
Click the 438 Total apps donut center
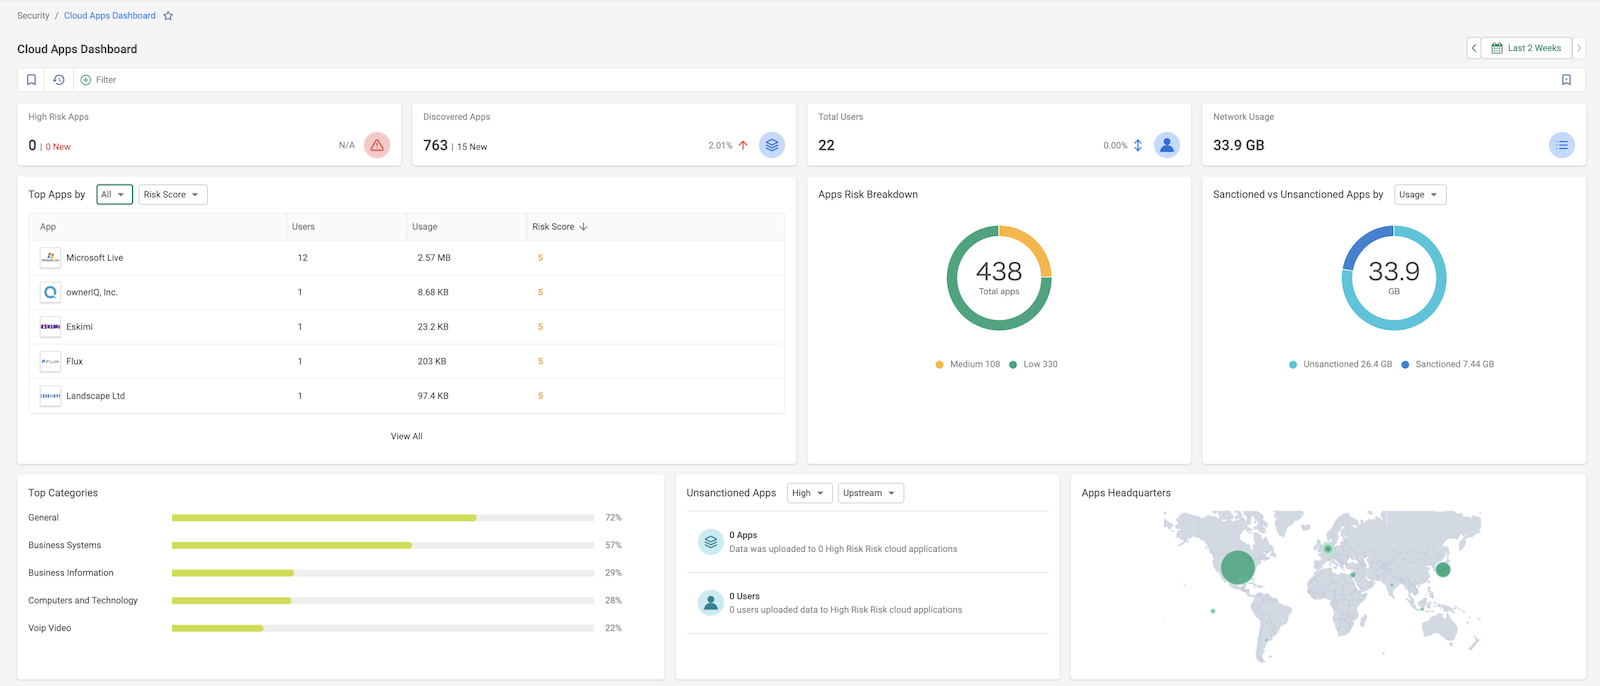999,277
